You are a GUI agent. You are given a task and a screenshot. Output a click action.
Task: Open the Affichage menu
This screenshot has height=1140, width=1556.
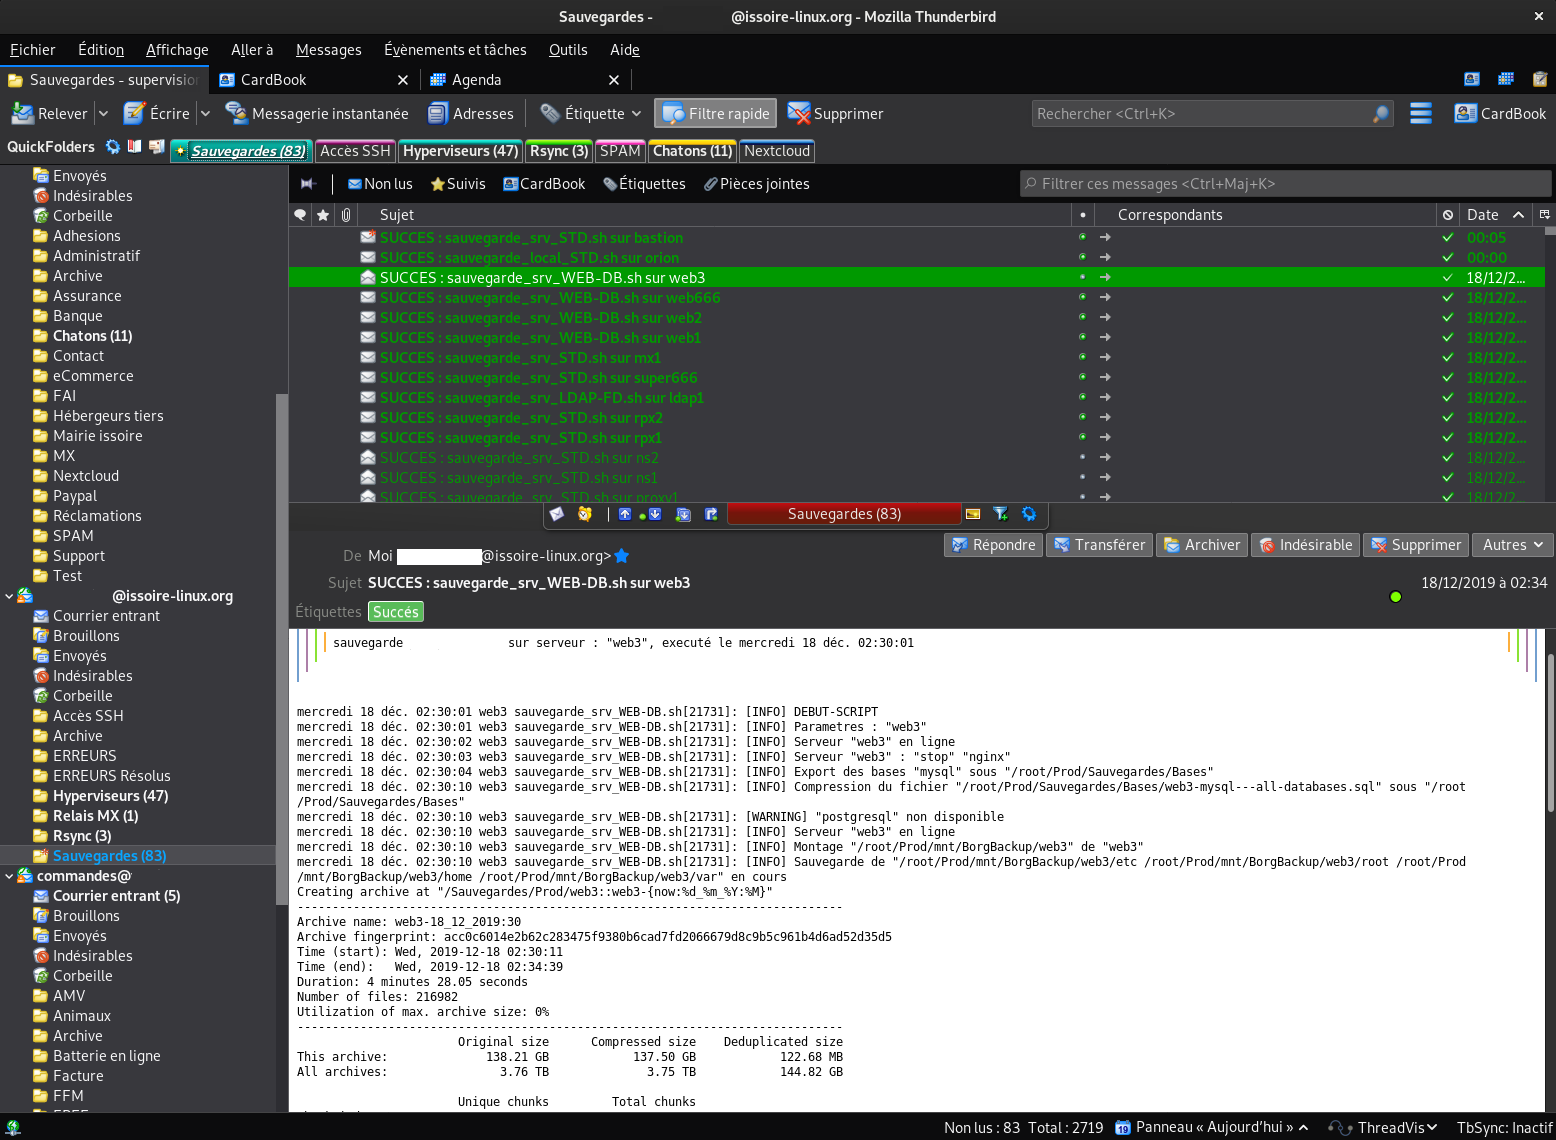177,50
